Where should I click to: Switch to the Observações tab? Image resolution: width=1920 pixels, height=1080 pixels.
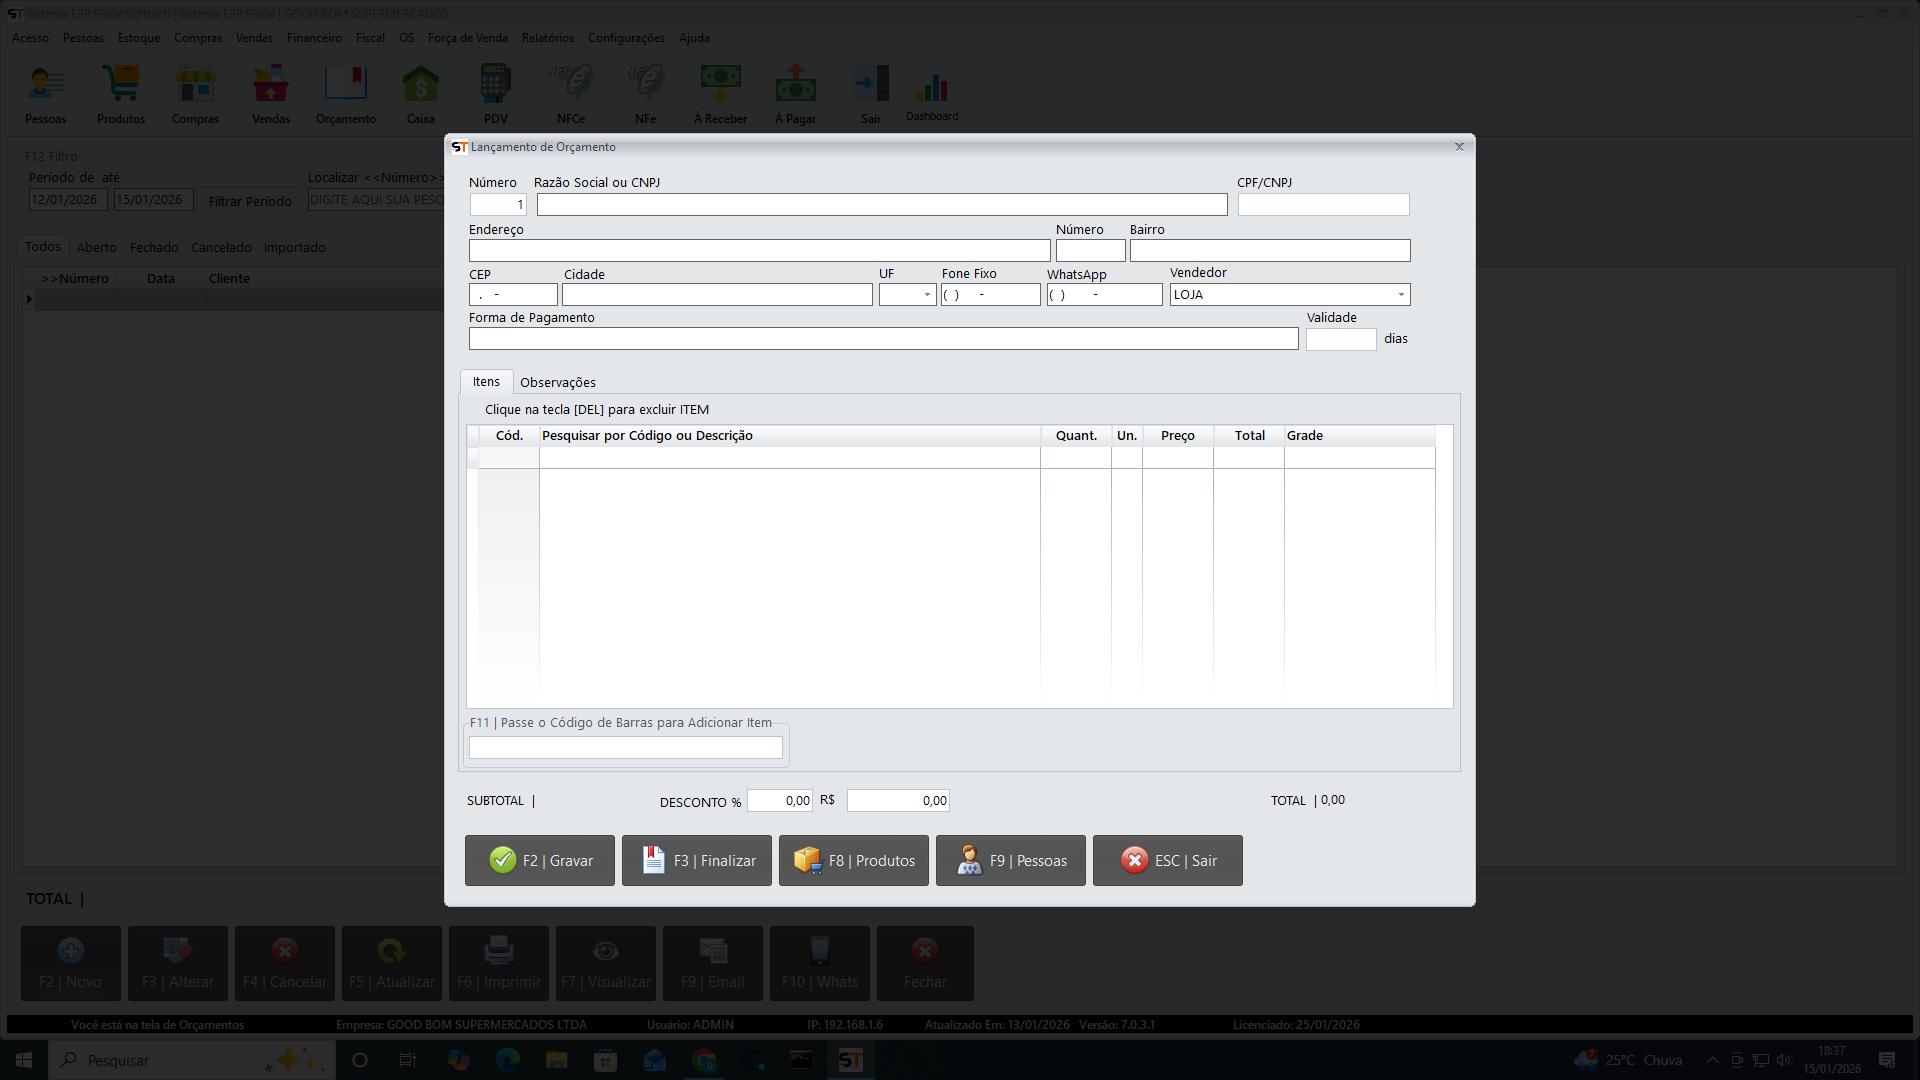point(557,382)
